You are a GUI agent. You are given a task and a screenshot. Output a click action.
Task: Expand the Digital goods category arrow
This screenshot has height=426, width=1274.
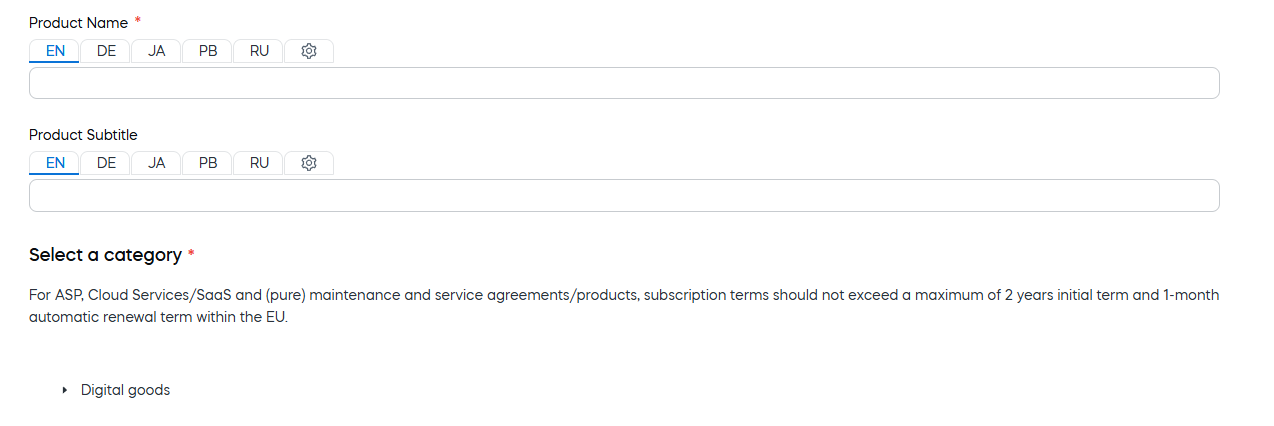tap(65, 390)
